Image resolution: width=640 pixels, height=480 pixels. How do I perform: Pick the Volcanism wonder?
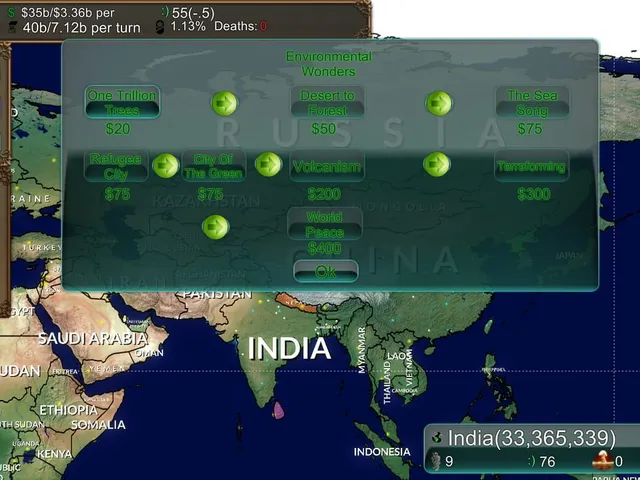[x=327, y=166]
